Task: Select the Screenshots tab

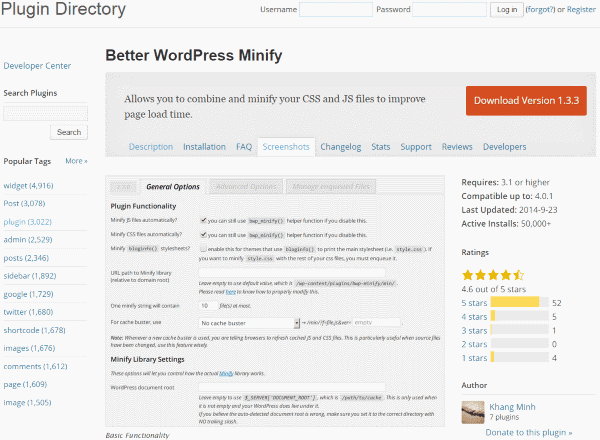Action: coord(286,147)
